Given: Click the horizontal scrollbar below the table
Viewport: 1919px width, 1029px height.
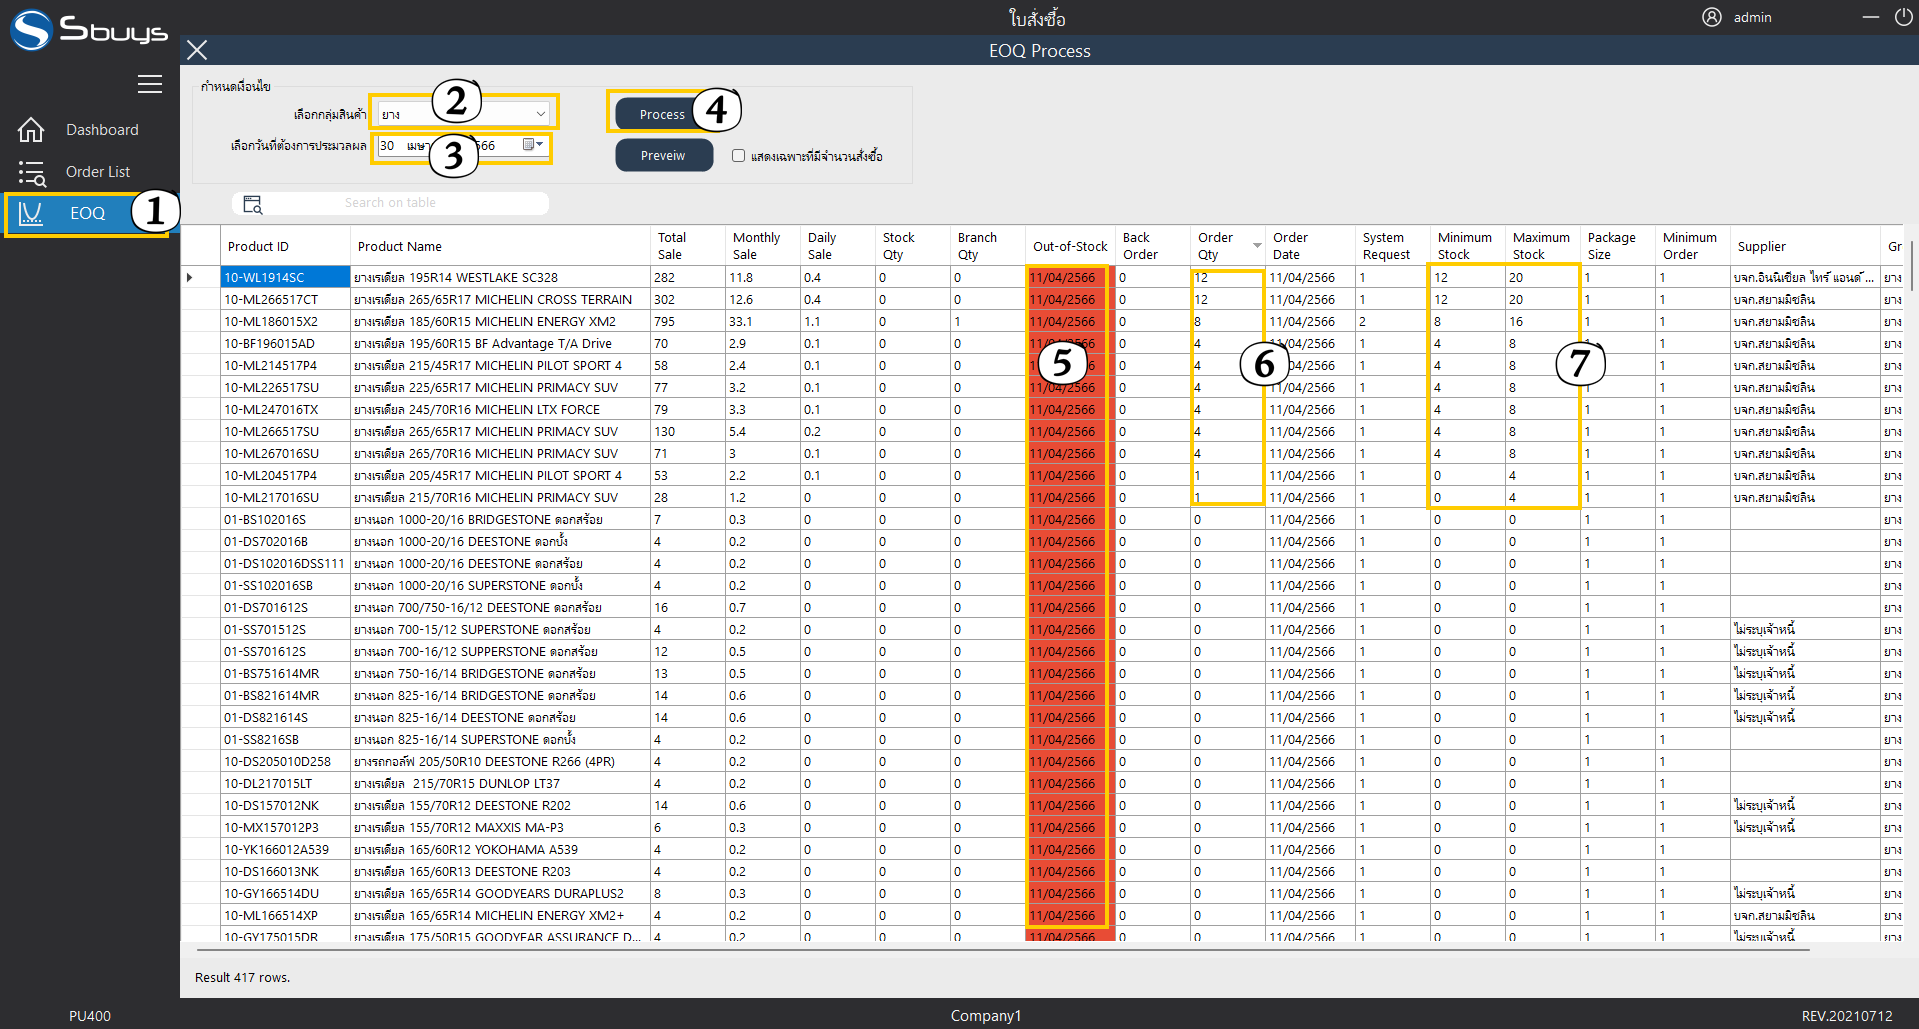Looking at the screenshot, I should tap(1000, 949).
